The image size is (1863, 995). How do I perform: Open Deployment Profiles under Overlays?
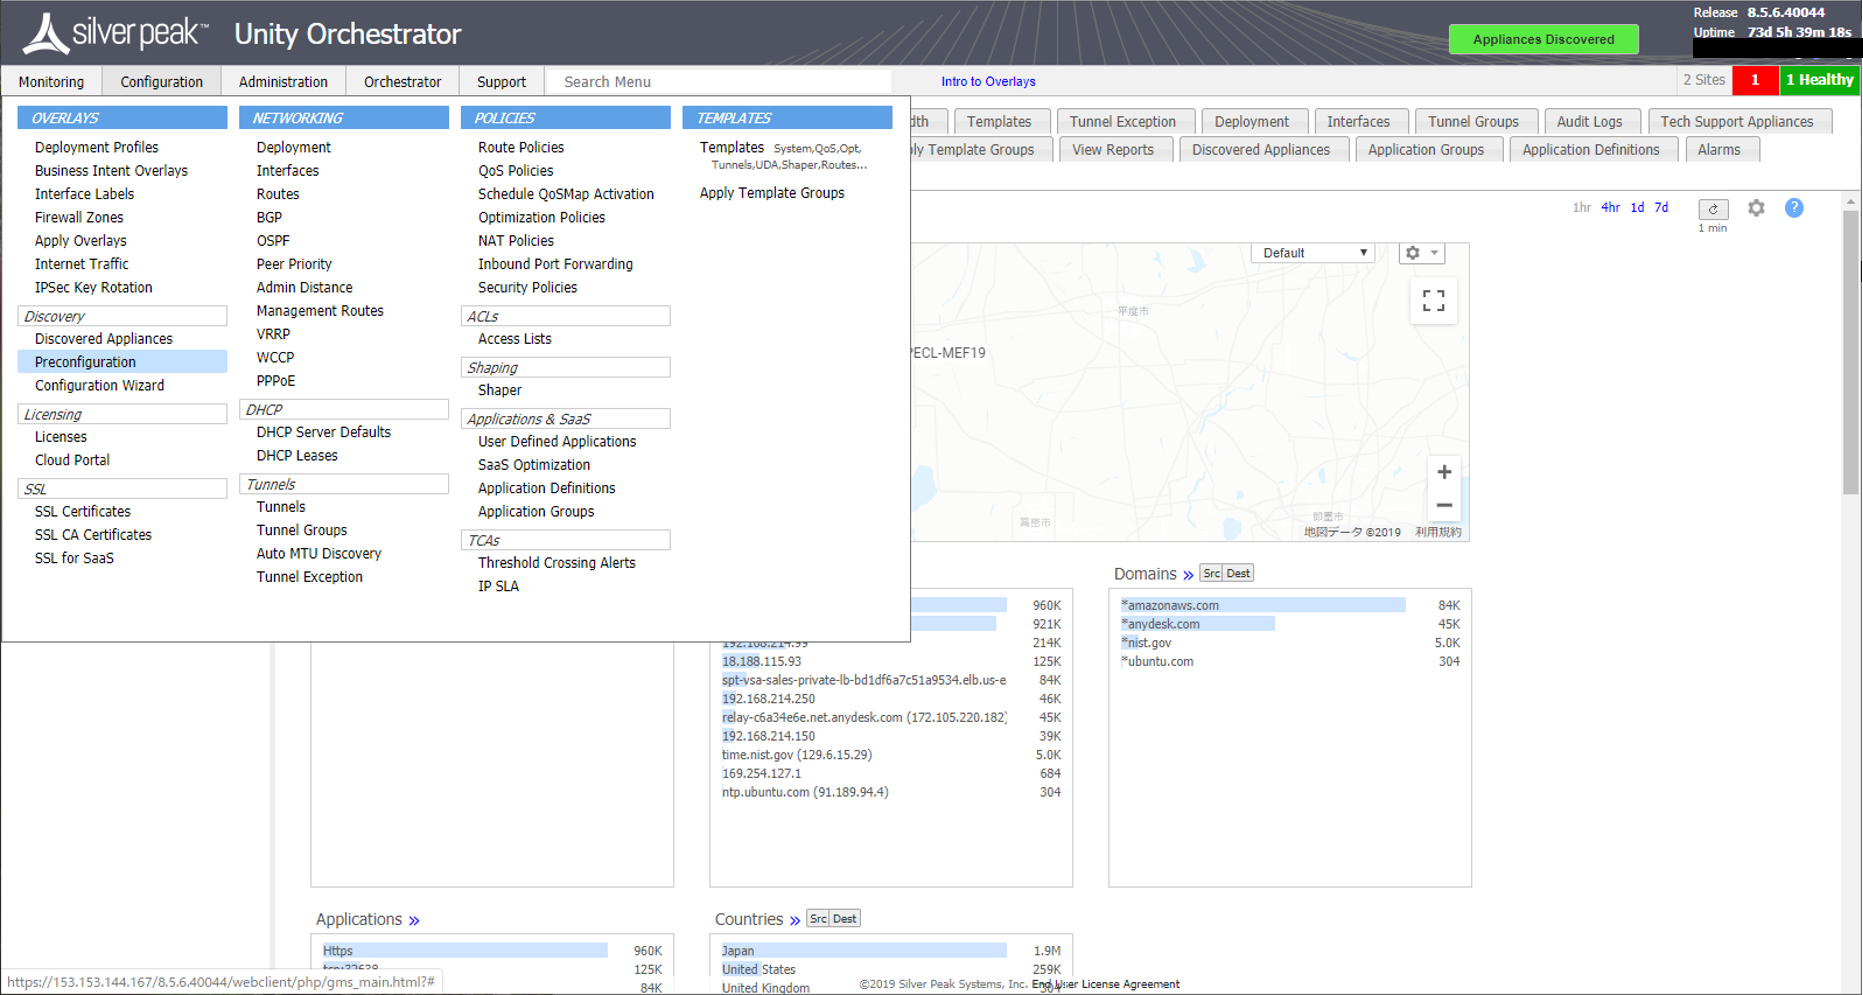coord(97,147)
